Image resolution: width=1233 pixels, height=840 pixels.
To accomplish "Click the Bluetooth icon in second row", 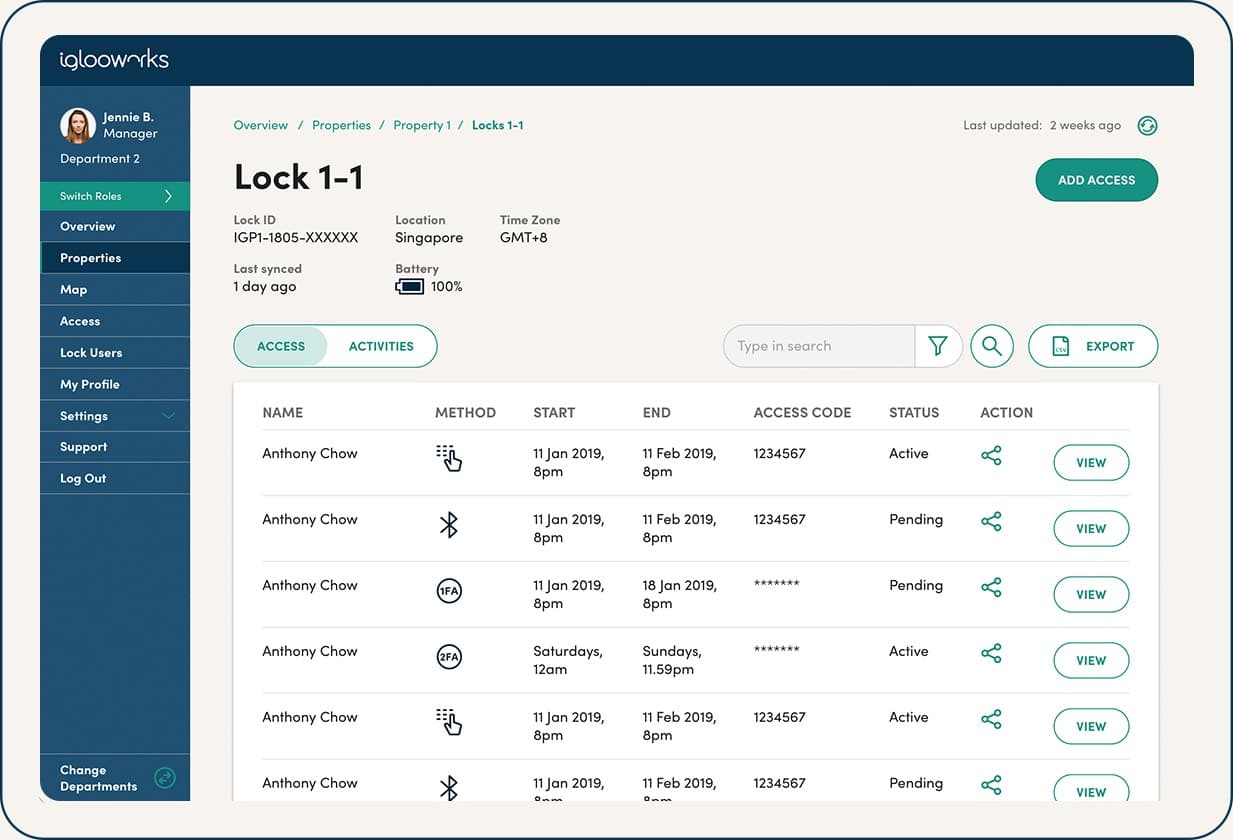I will point(449,524).
